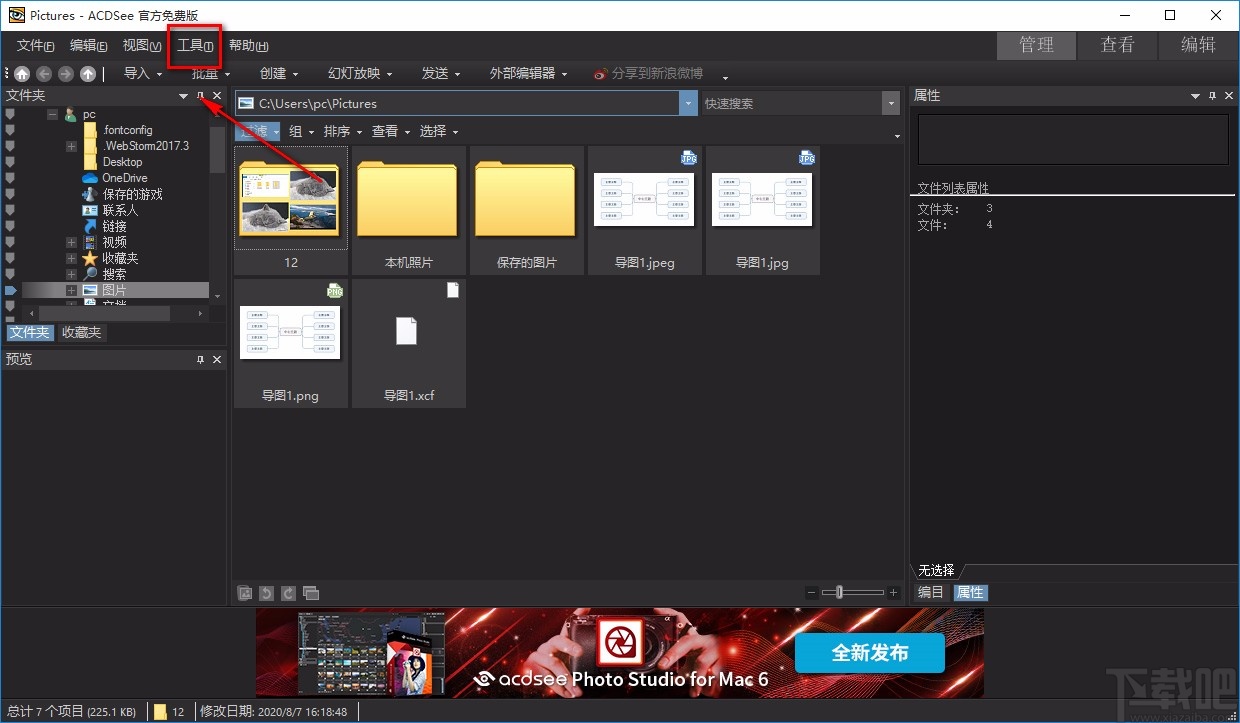Go up one folder level

88,74
